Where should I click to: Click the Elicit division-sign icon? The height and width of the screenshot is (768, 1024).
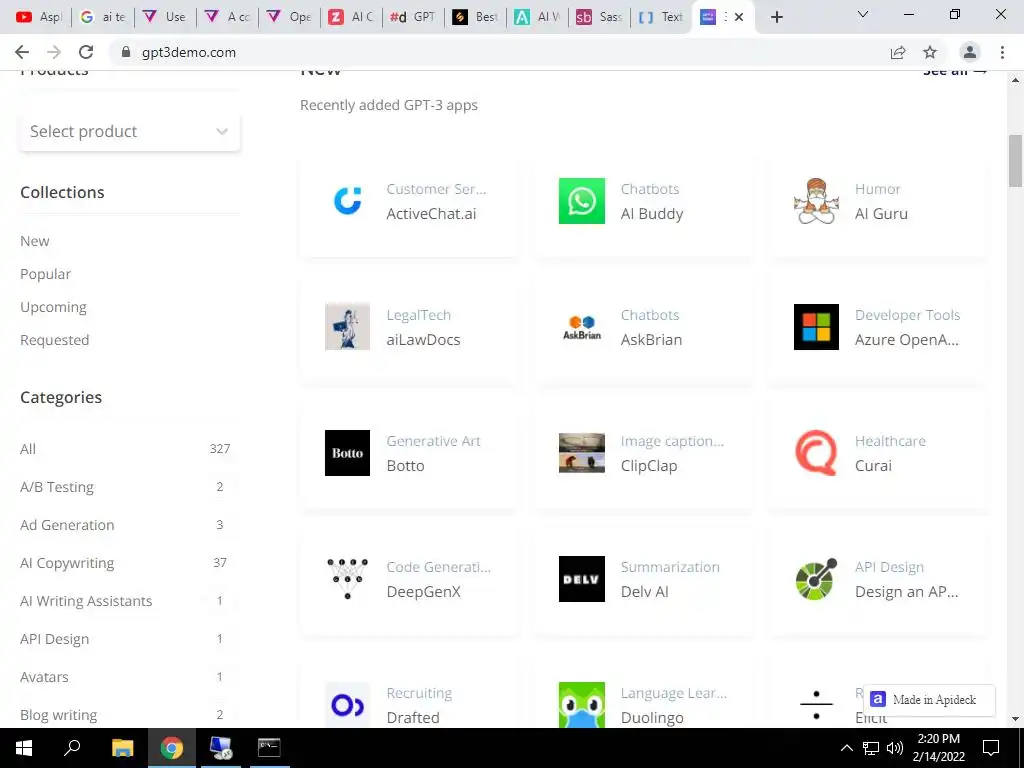tap(816, 705)
